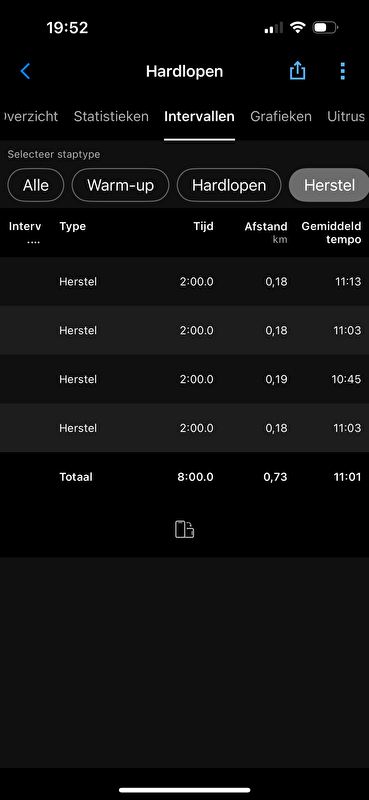369x800 pixels.
Task: Select the Alle step type filter
Action: point(36,185)
